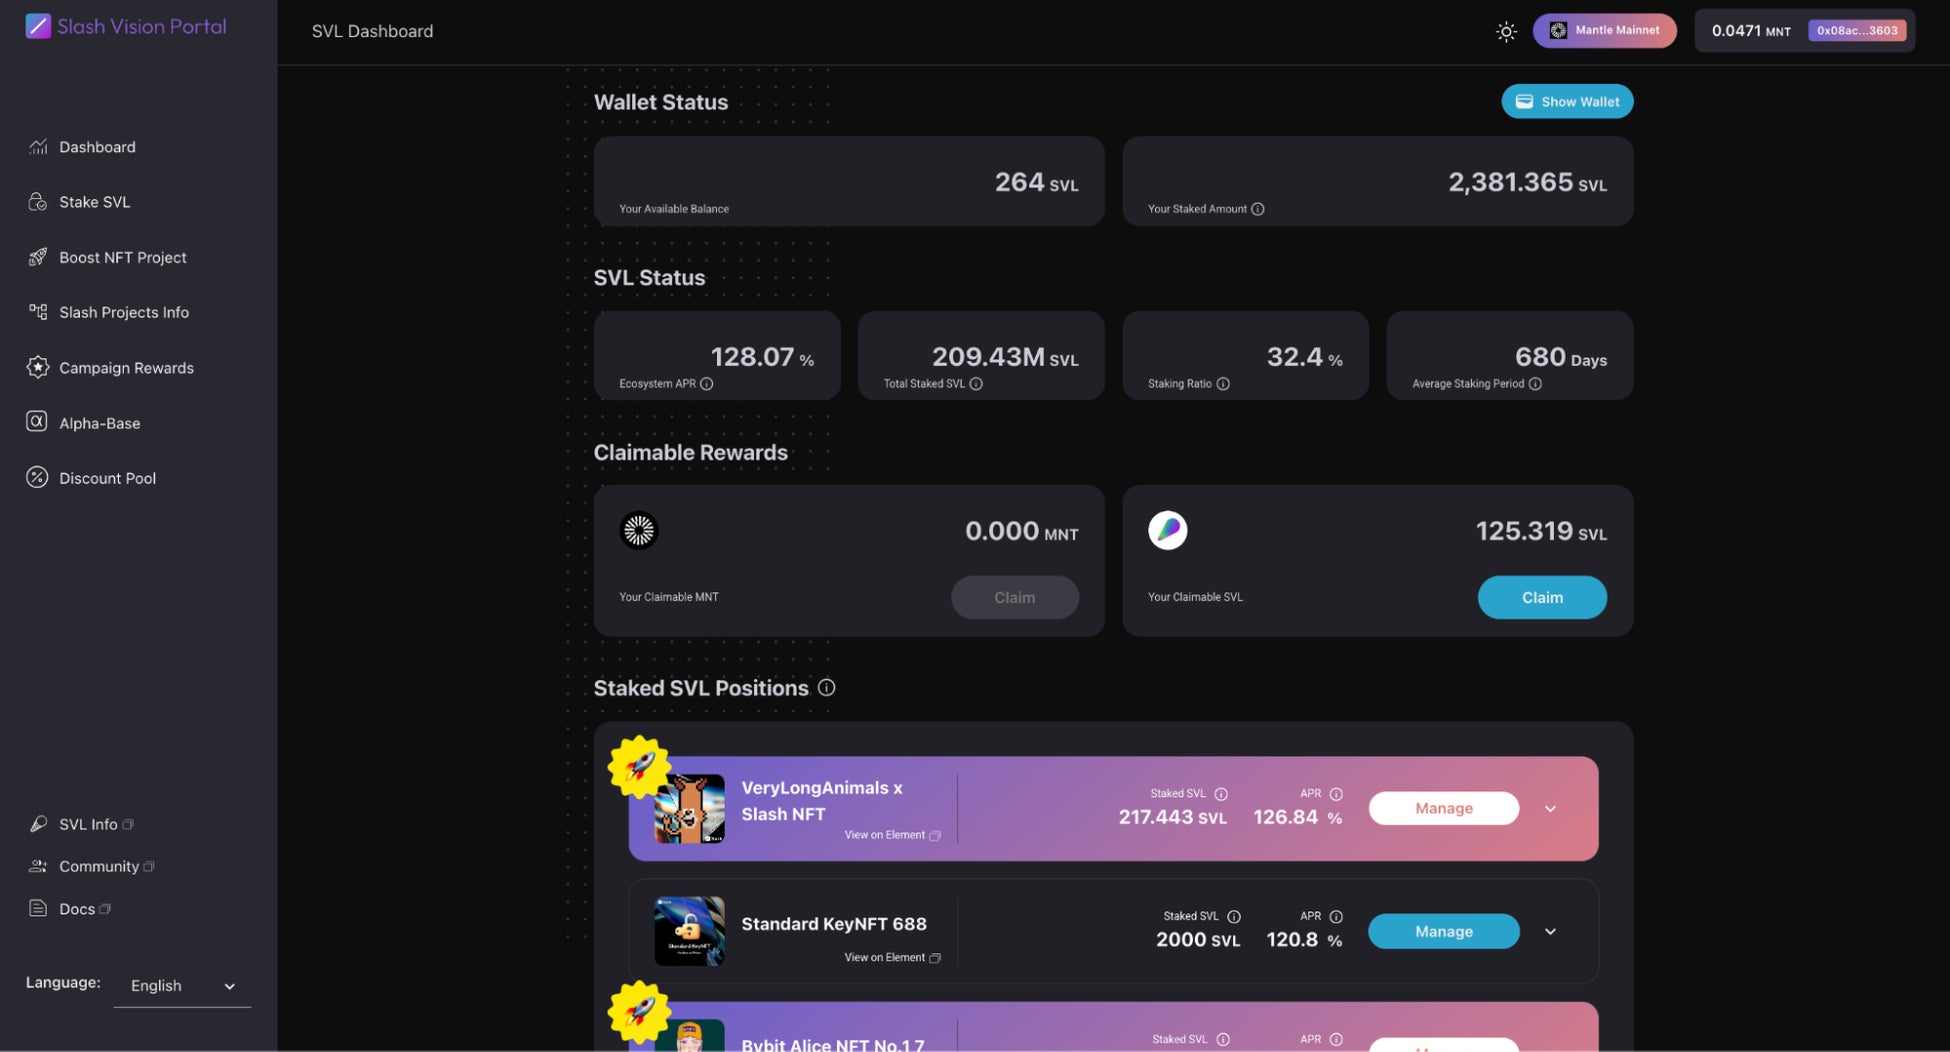Open the Language dropdown set to English
The height and width of the screenshot is (1052, 1950).
(x=182, y=986)
